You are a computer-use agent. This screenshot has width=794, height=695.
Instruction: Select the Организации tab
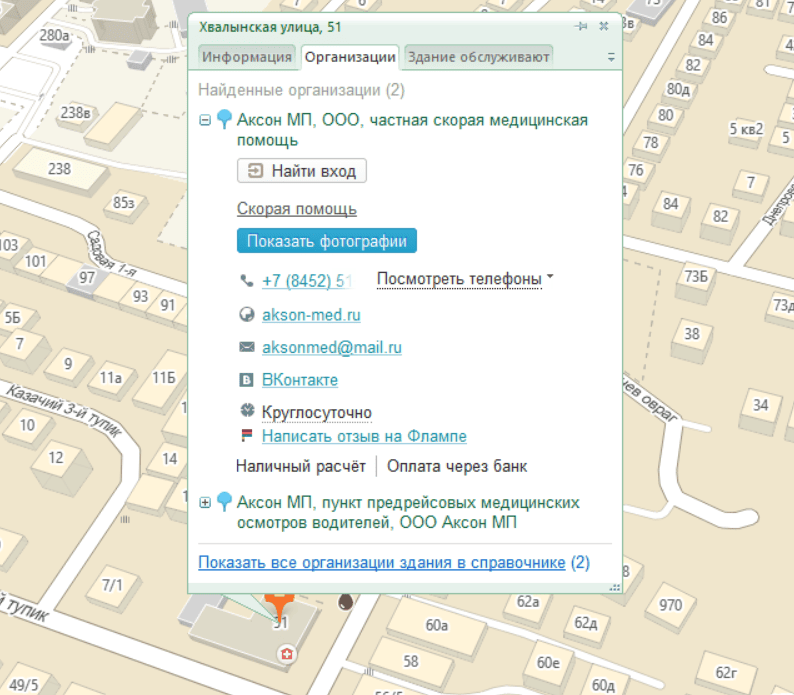350,57
